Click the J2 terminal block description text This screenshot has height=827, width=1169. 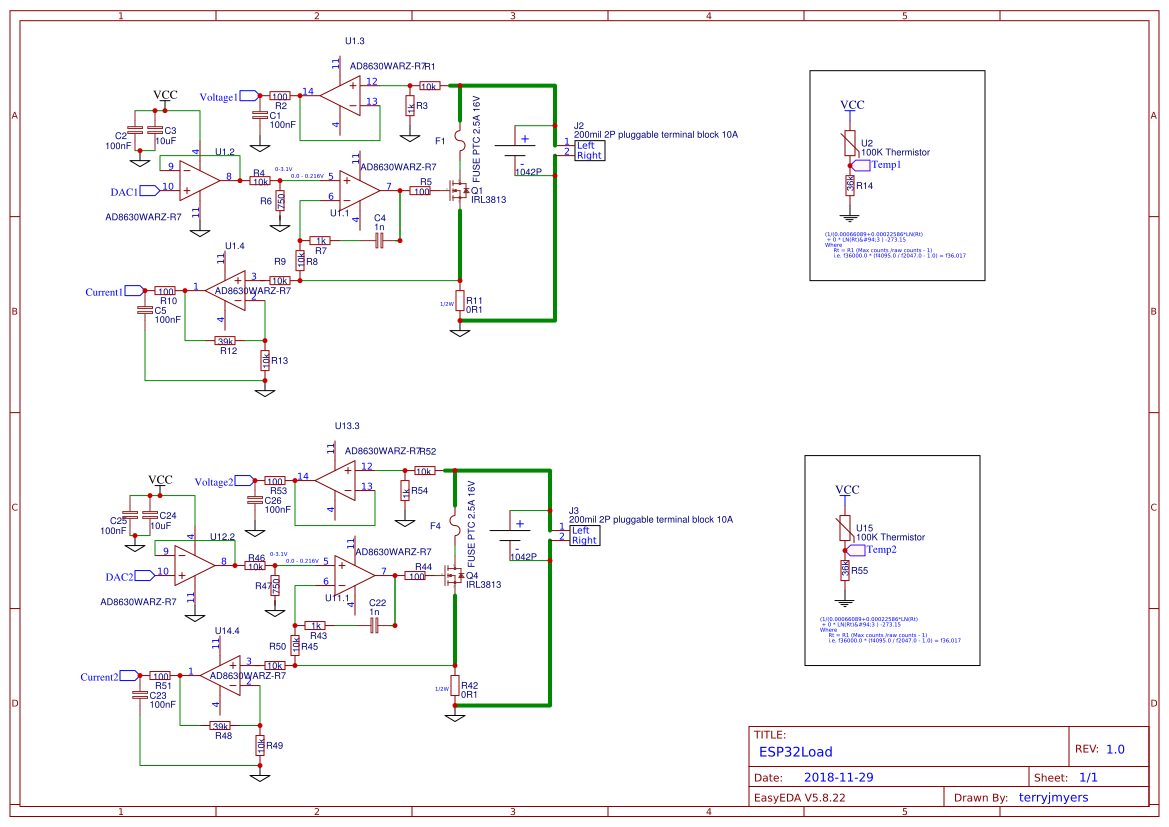pos(656,135)
